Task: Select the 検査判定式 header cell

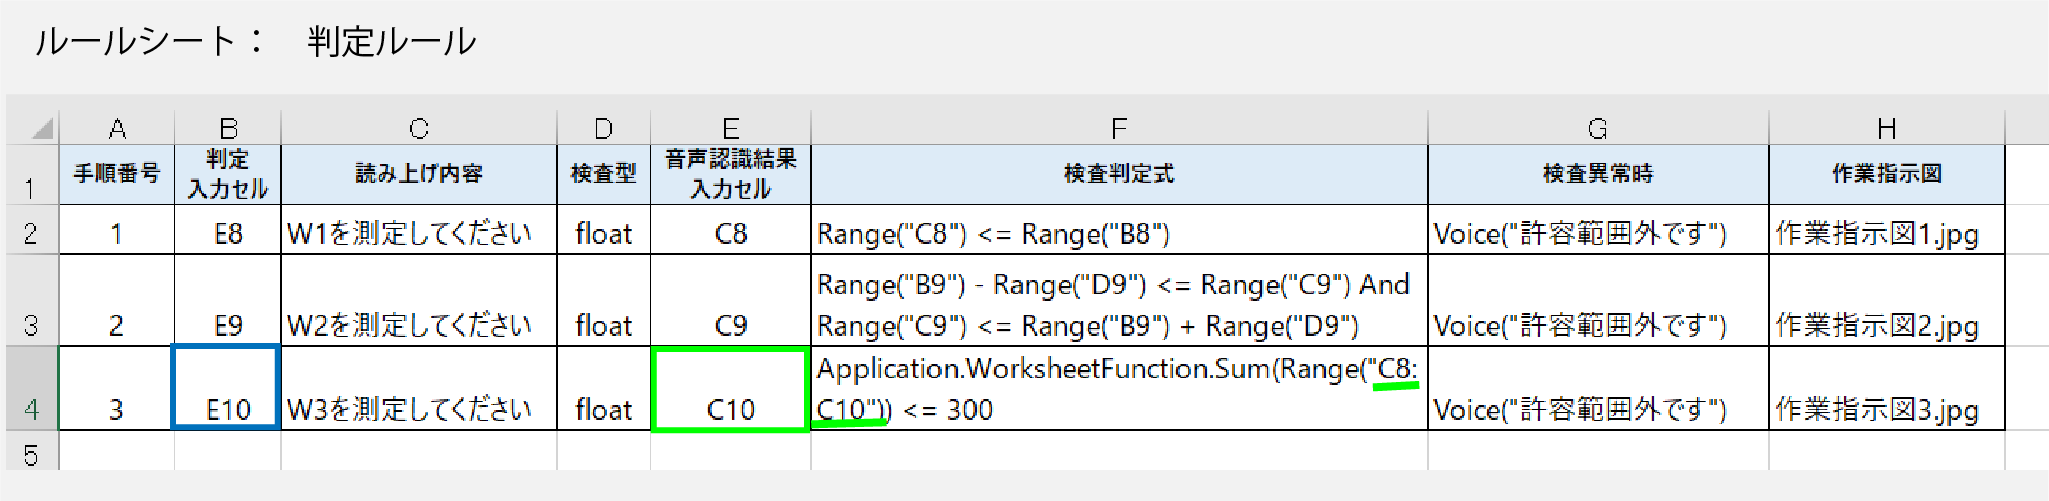Action: (1119, 174)
